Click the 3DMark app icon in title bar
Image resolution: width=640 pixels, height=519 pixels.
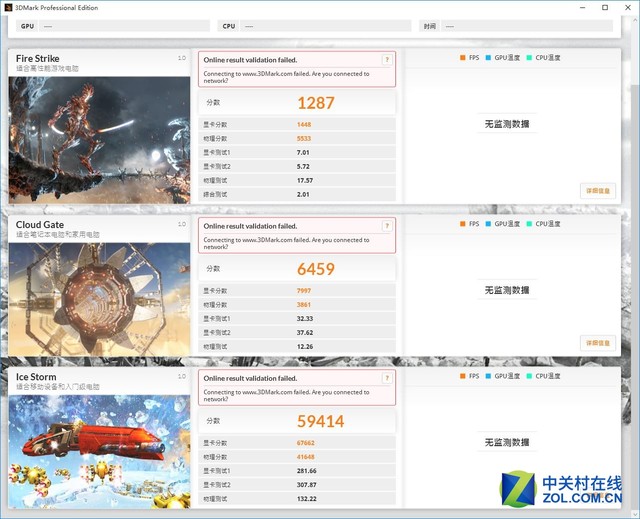8,7
